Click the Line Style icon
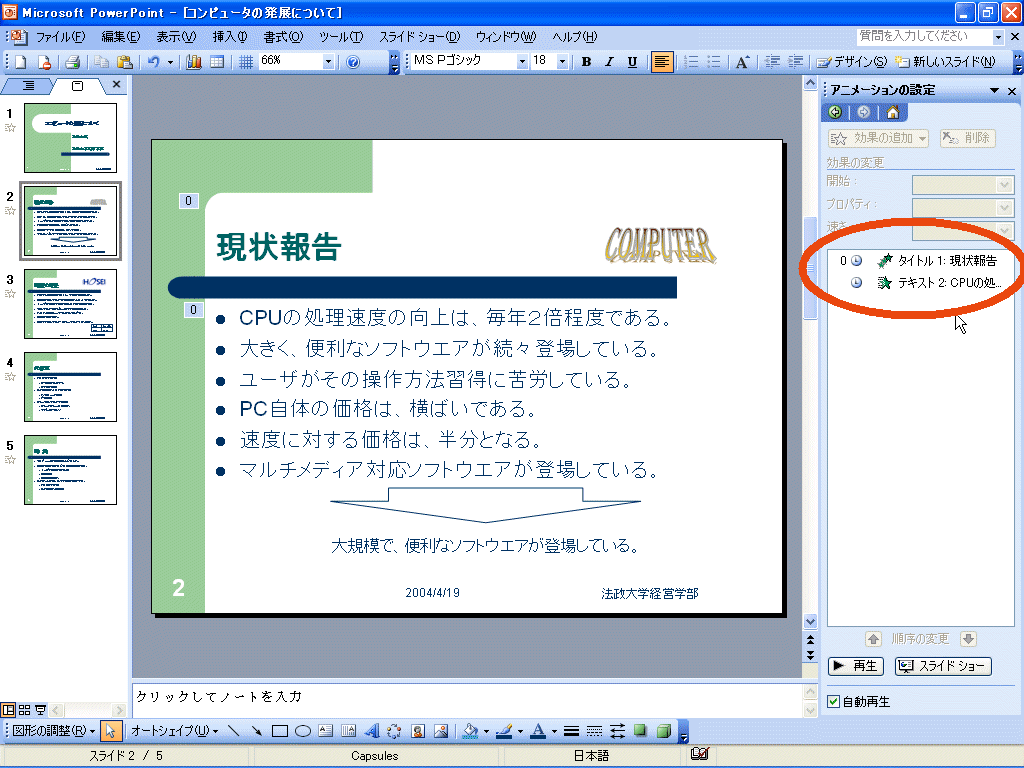Viewport: 1024px width, 768px height. (x=571, y=731)
